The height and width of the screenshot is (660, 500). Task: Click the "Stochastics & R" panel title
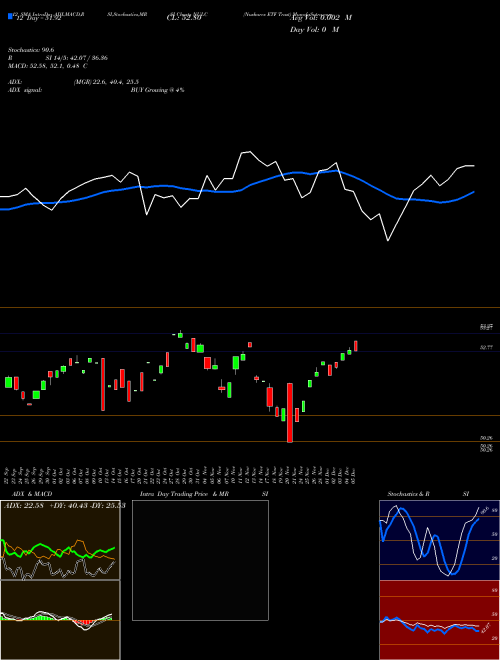click(x=409, y=494)
